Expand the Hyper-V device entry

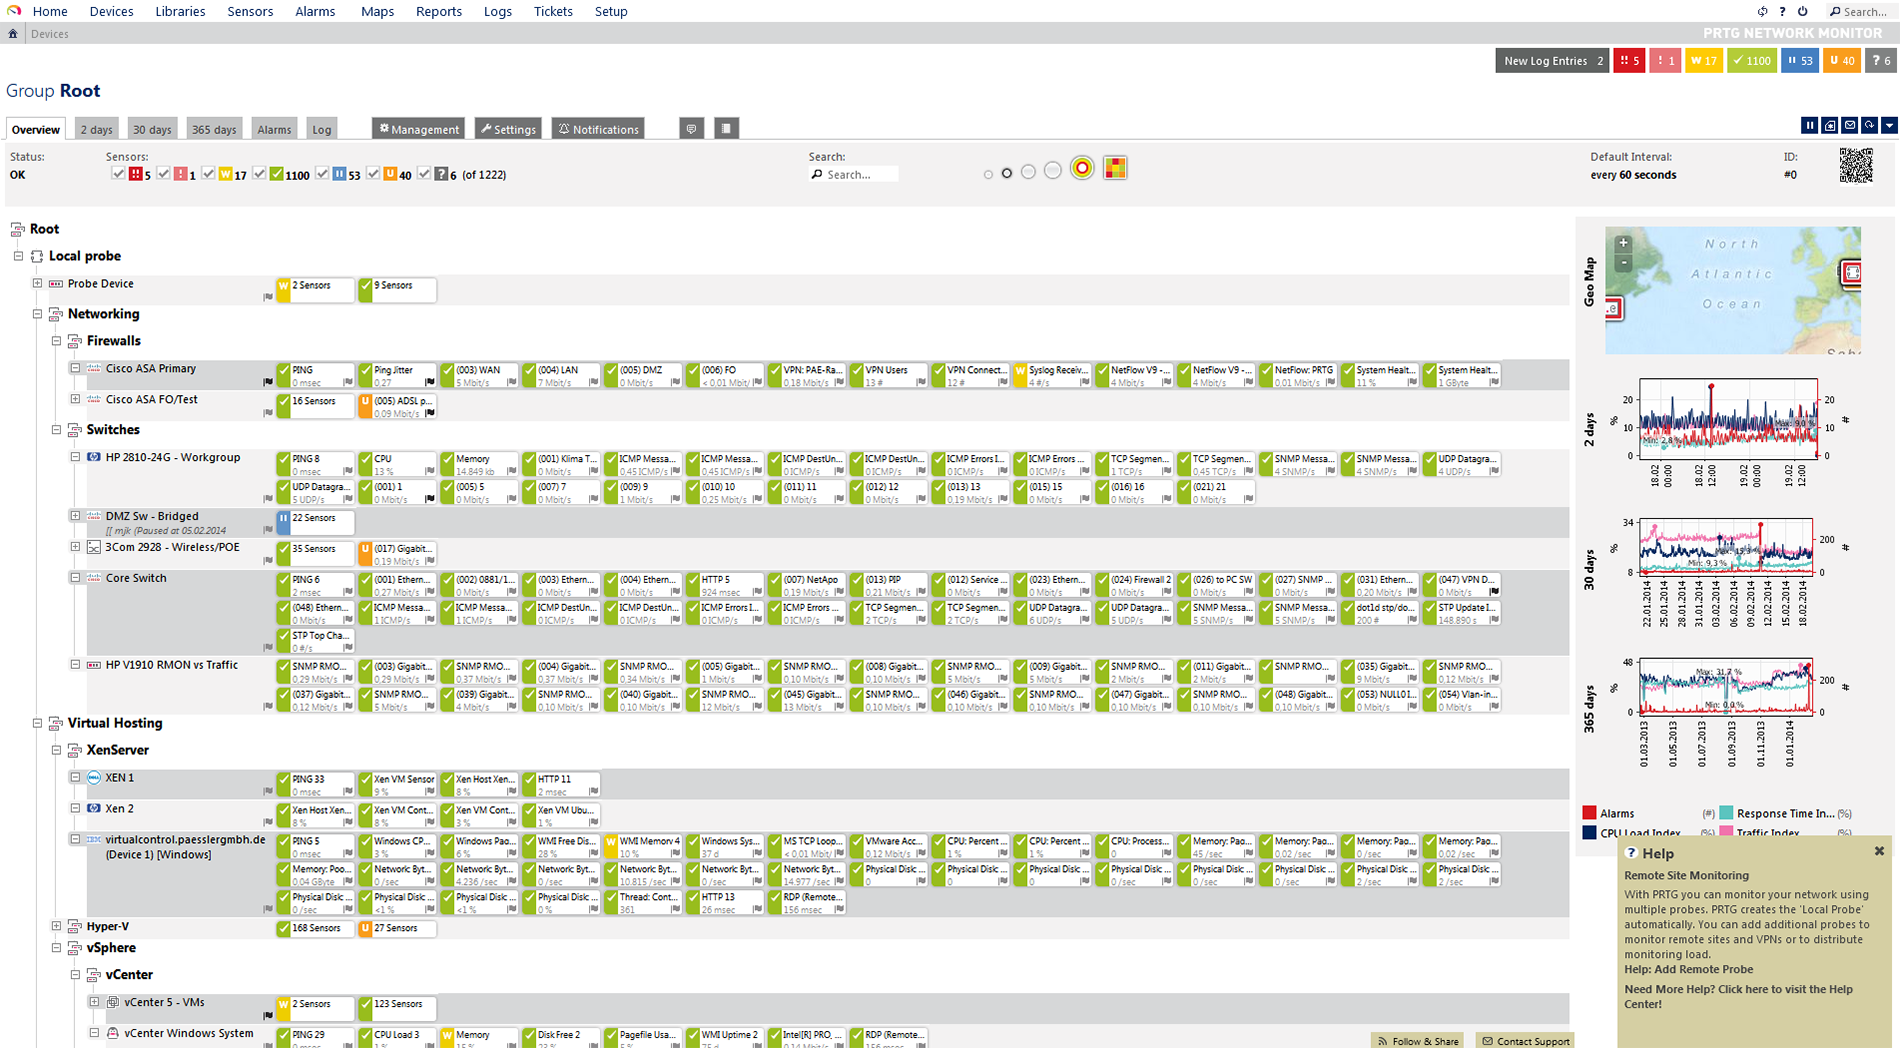pyautogui.click(x=57, y=925)
